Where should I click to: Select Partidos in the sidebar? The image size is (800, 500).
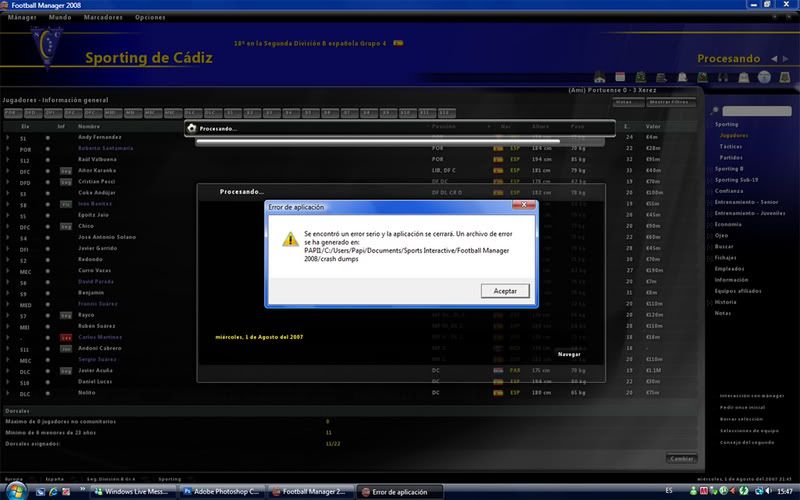point(731,158)
